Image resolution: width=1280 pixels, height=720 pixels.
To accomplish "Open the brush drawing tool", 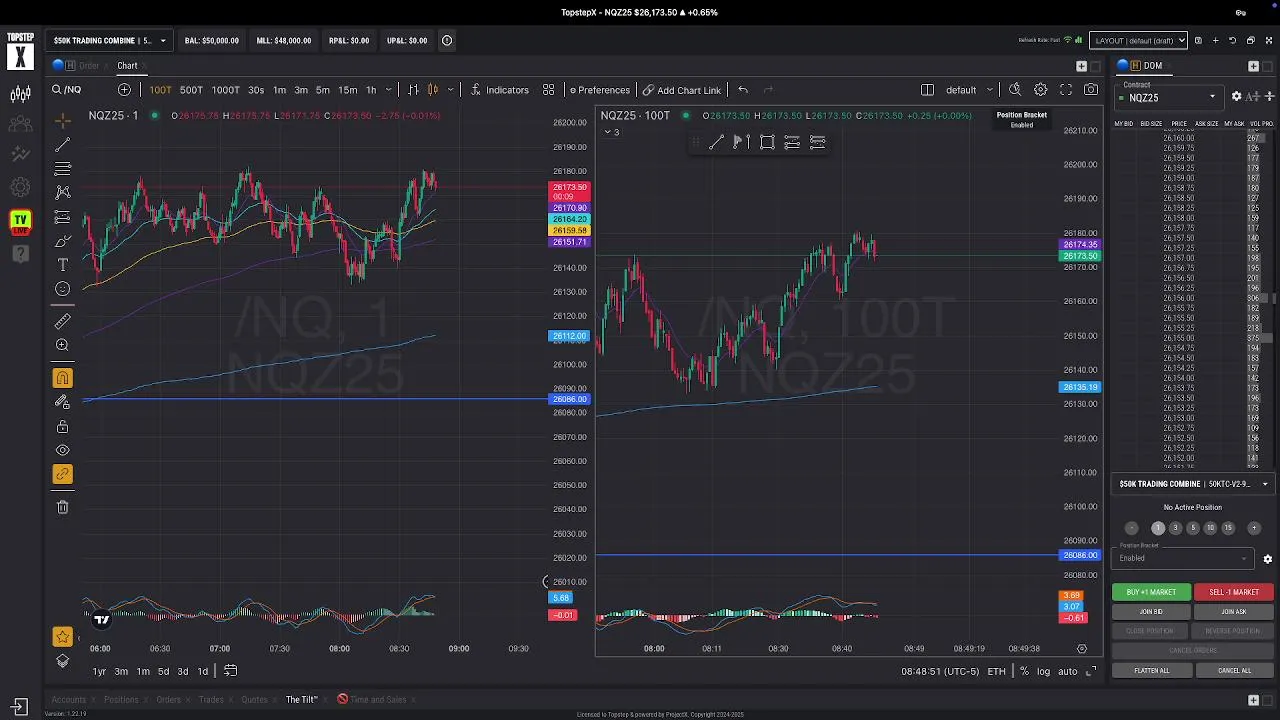I will coord(62,241).
